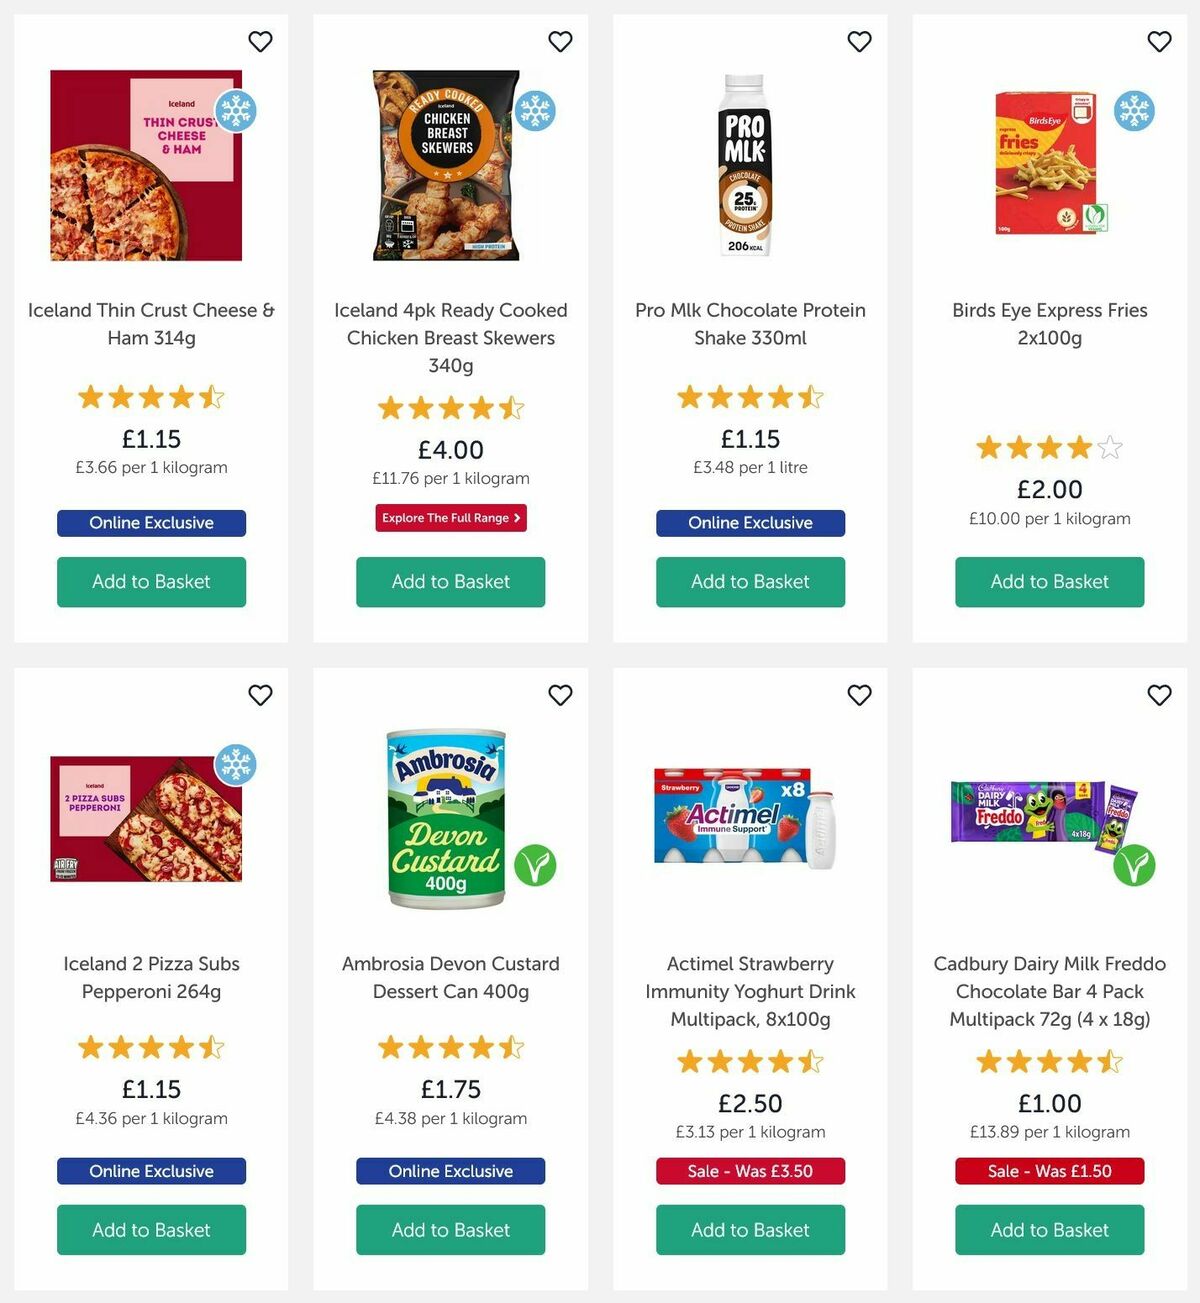
Task: Toggle the wishlist heart on Chicken Breast Skewers
Action: [x=560, y=41]
